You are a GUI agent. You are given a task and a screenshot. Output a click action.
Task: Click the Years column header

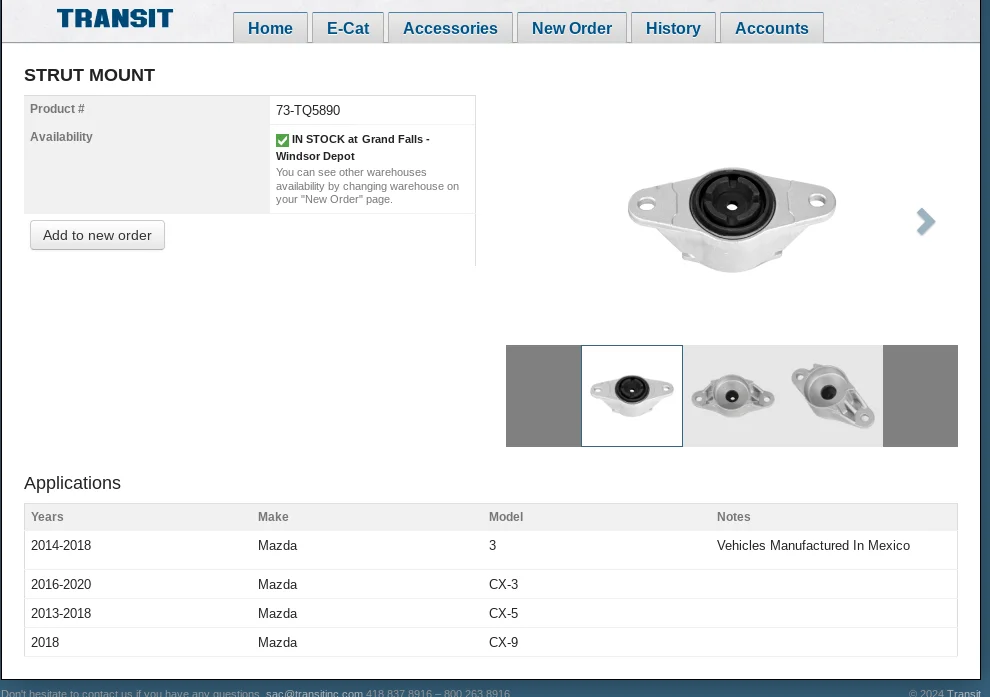tap(47, 517)
